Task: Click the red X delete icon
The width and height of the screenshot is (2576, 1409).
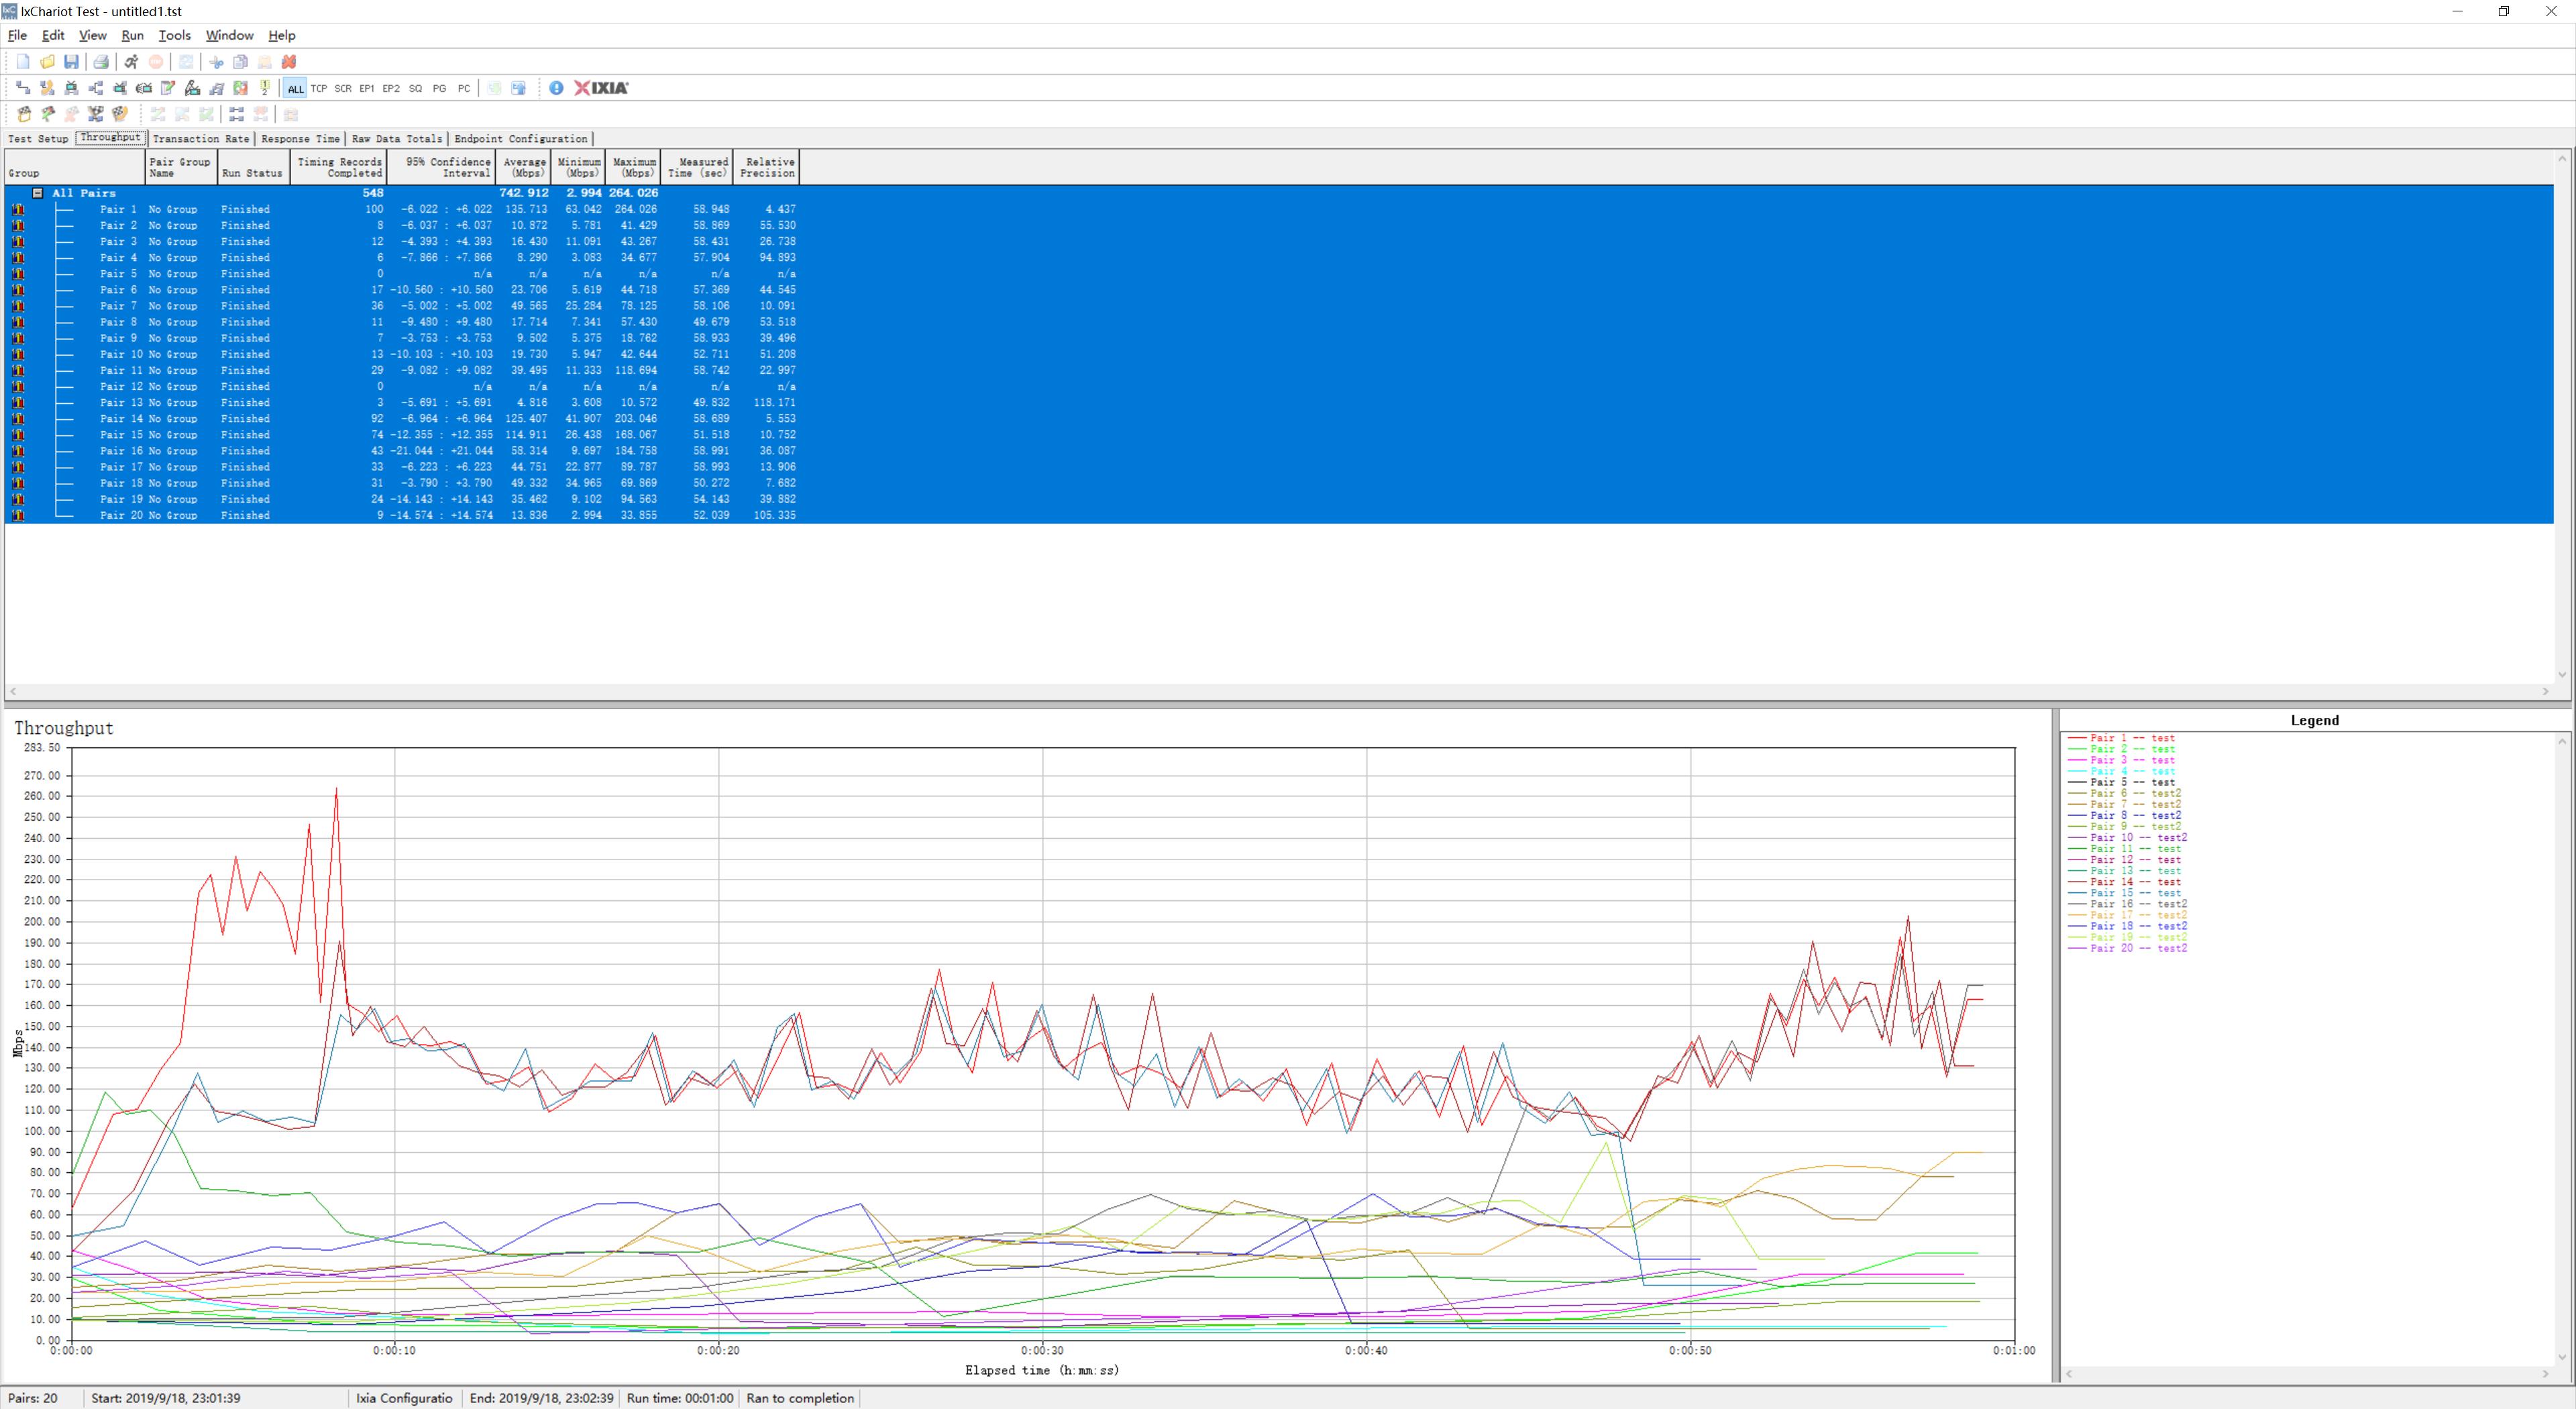Action: pos(289,62)
